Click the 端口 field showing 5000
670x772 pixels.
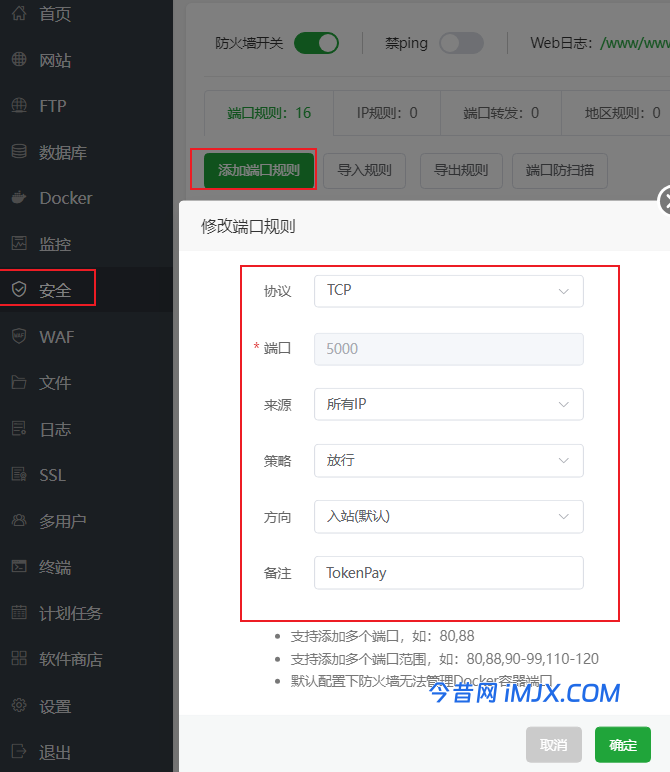click(448, 349)
